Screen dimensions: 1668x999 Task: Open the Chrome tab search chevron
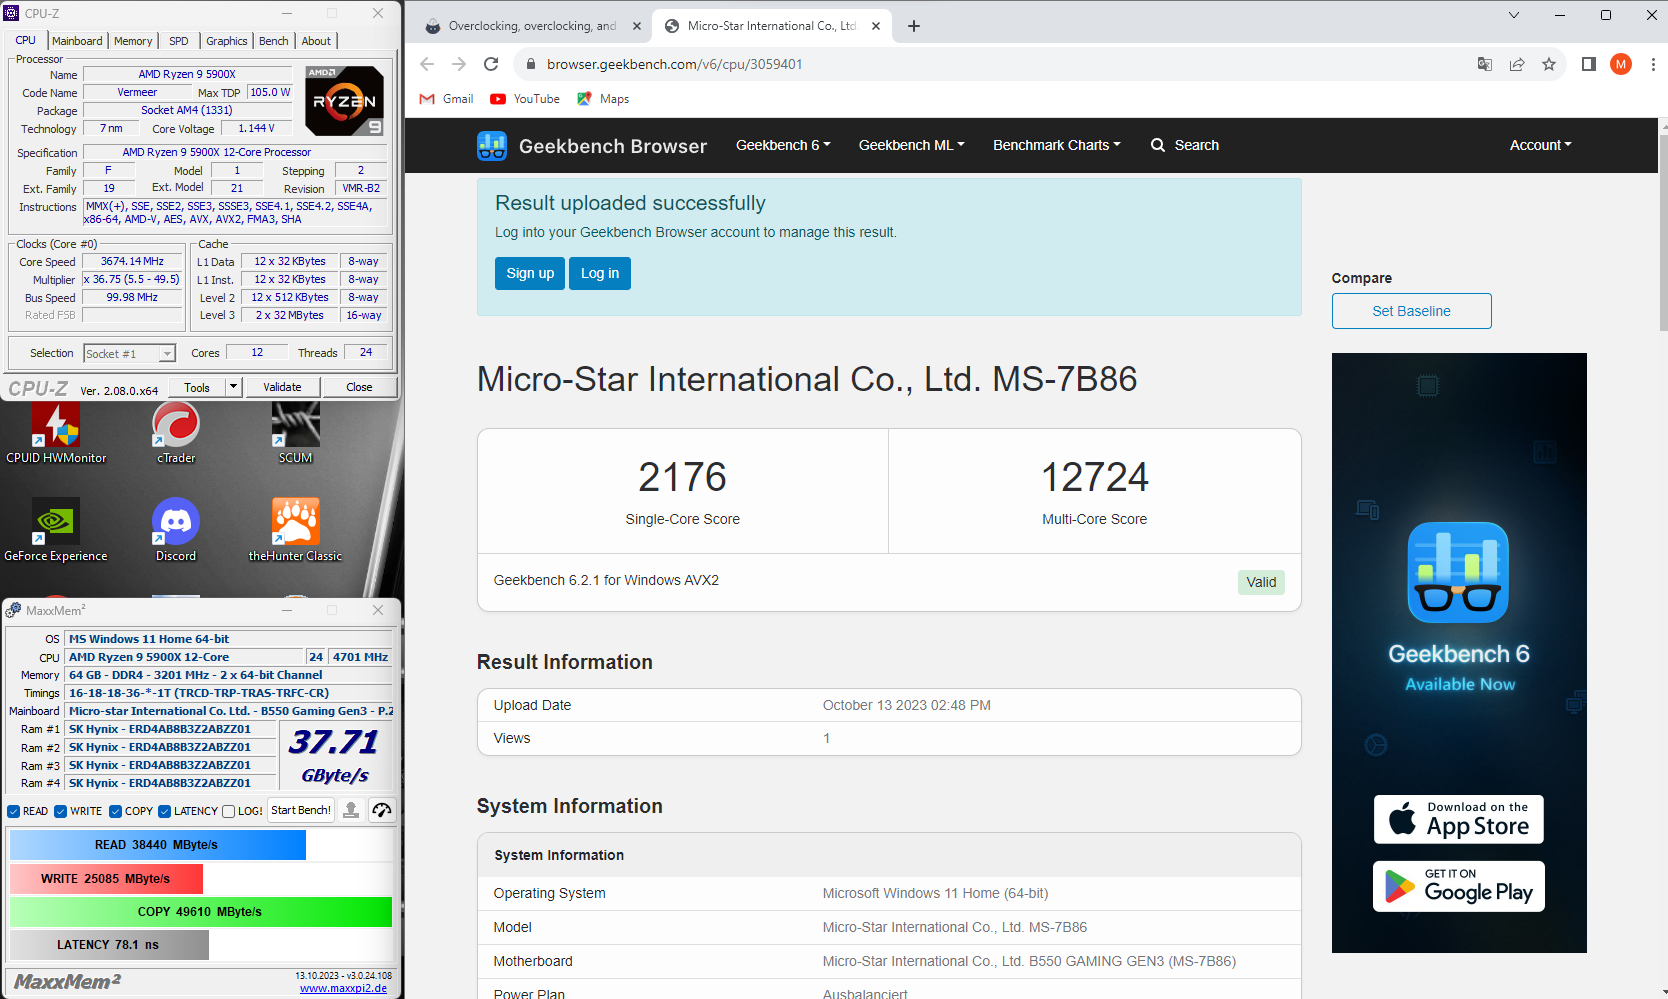coord(1514,15)
